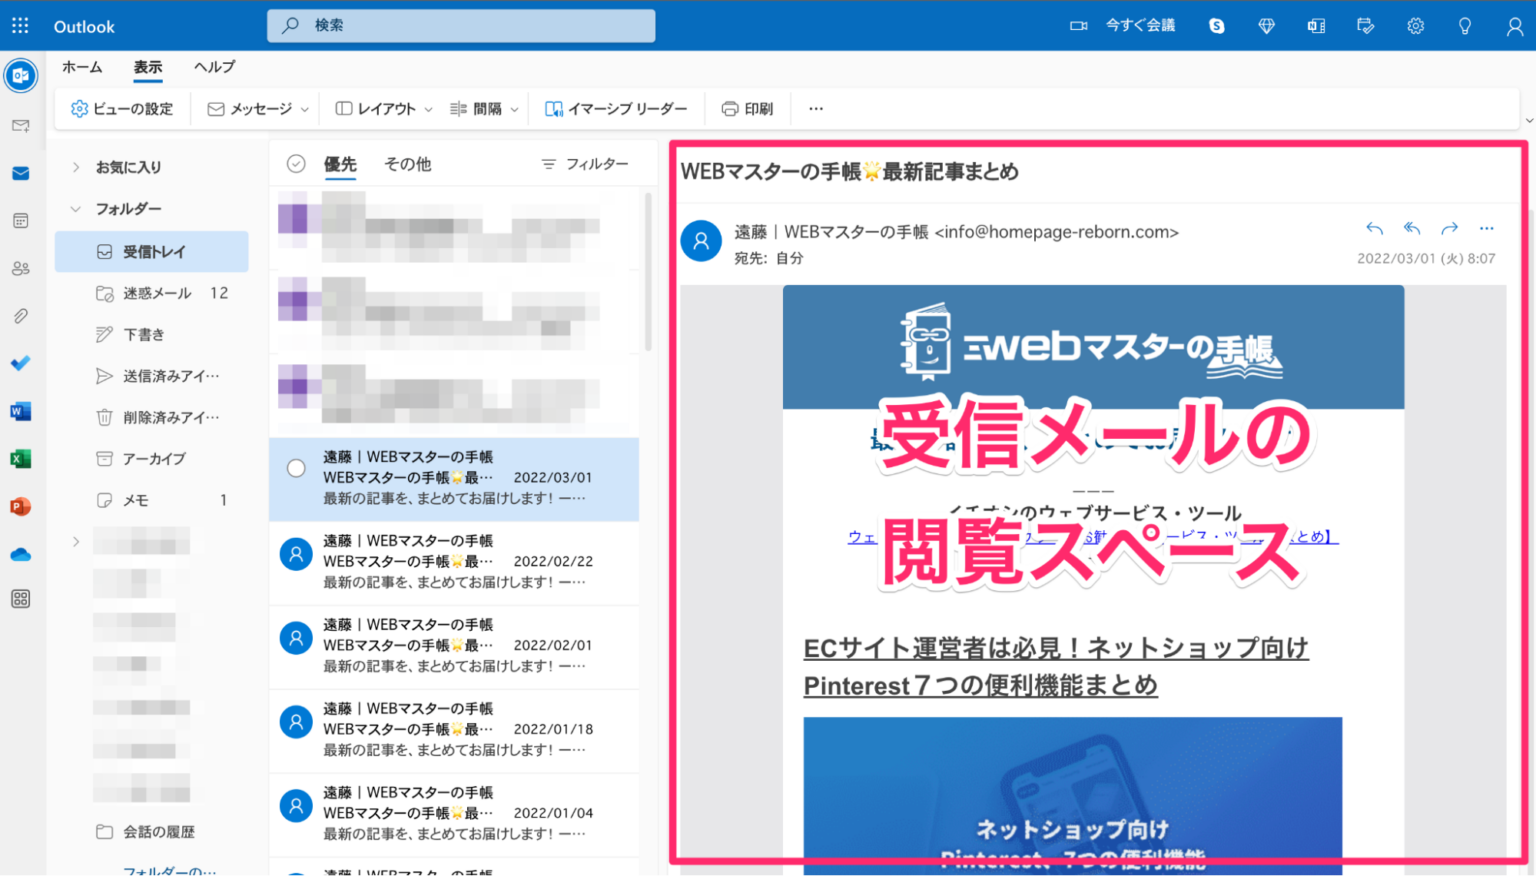Open the フィルター filter menu
This screenshot has height=876, width=1536.
click(585, 164)
